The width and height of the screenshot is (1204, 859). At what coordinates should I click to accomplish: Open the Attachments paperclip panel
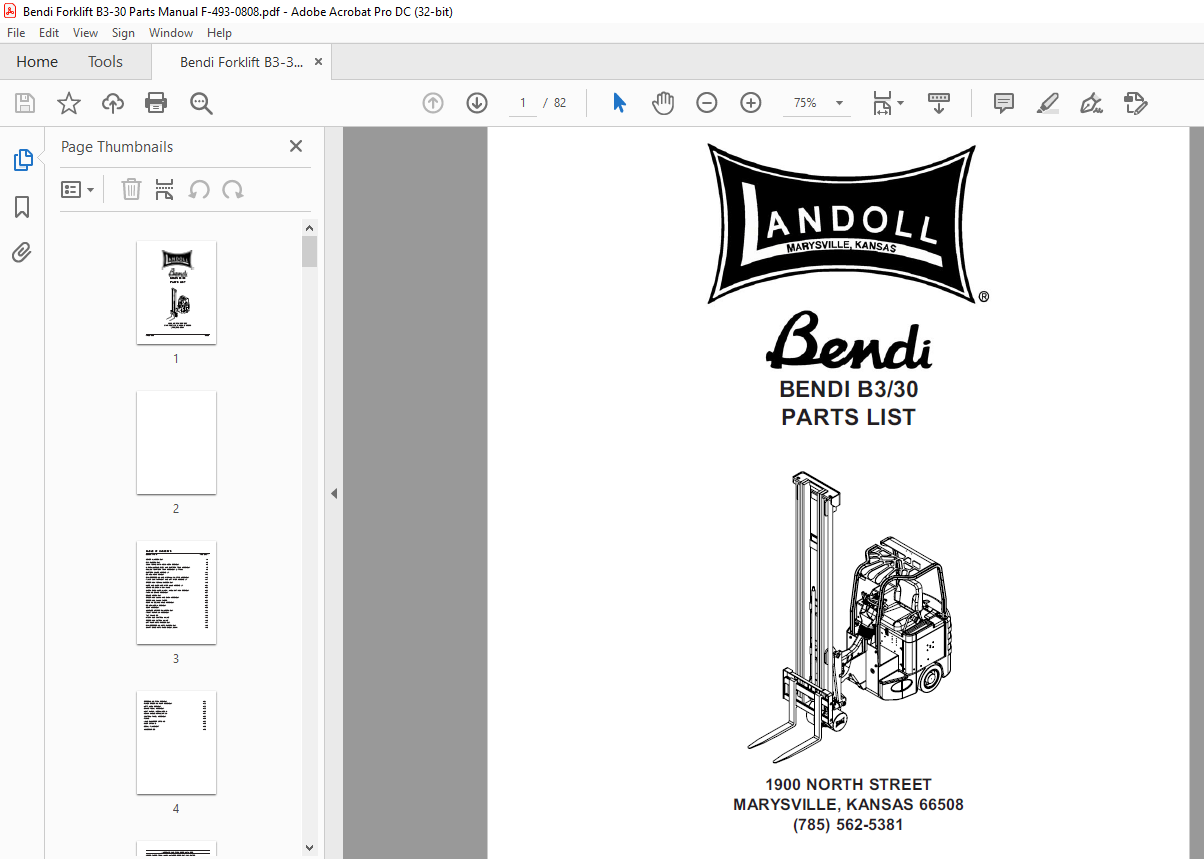click(22, 252)
